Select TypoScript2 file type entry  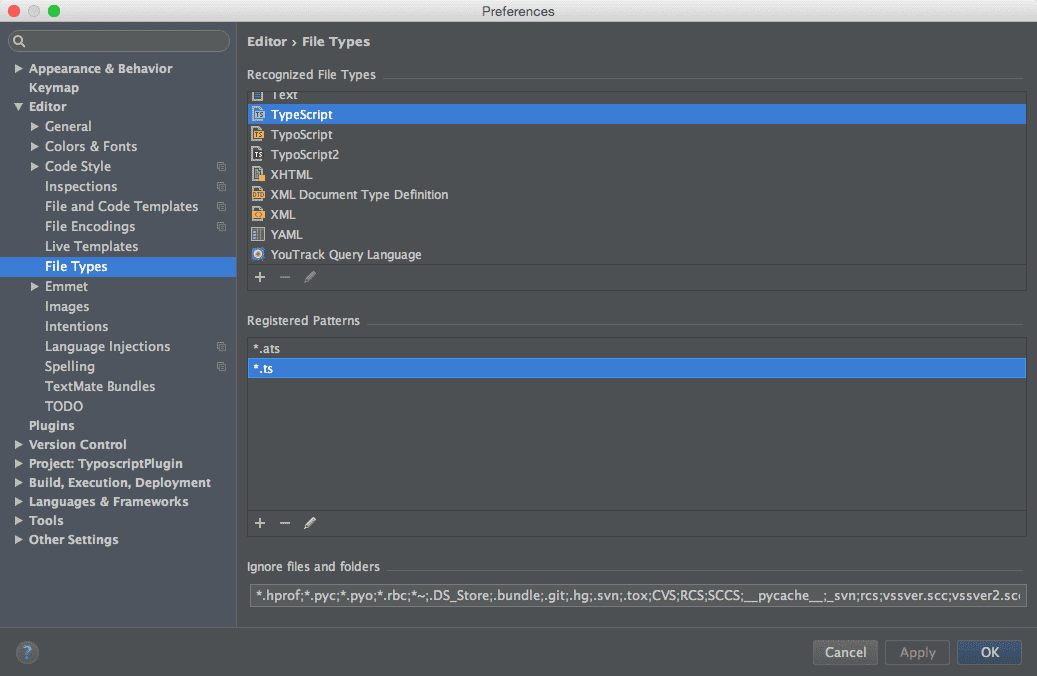pyautogui.click(x=637, y=154)
